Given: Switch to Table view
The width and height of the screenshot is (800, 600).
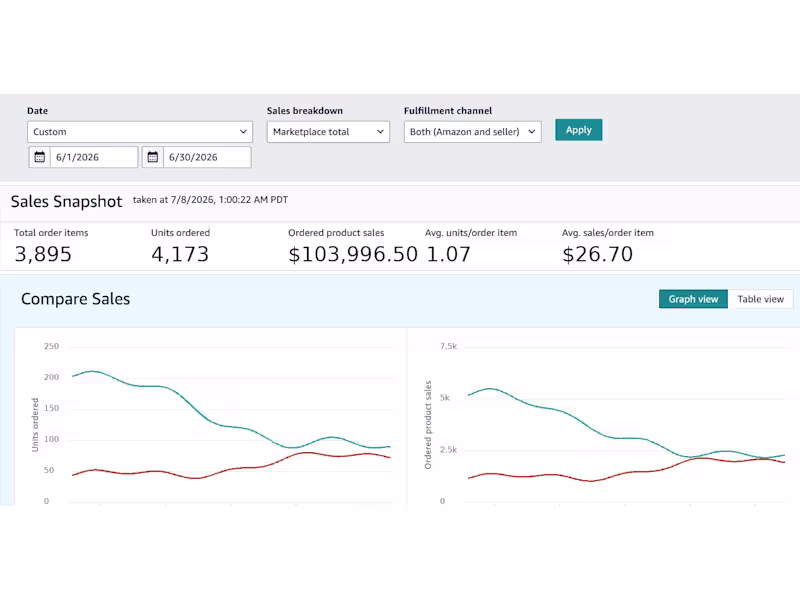Looking at the screenshot, I should tap(760, 299).
